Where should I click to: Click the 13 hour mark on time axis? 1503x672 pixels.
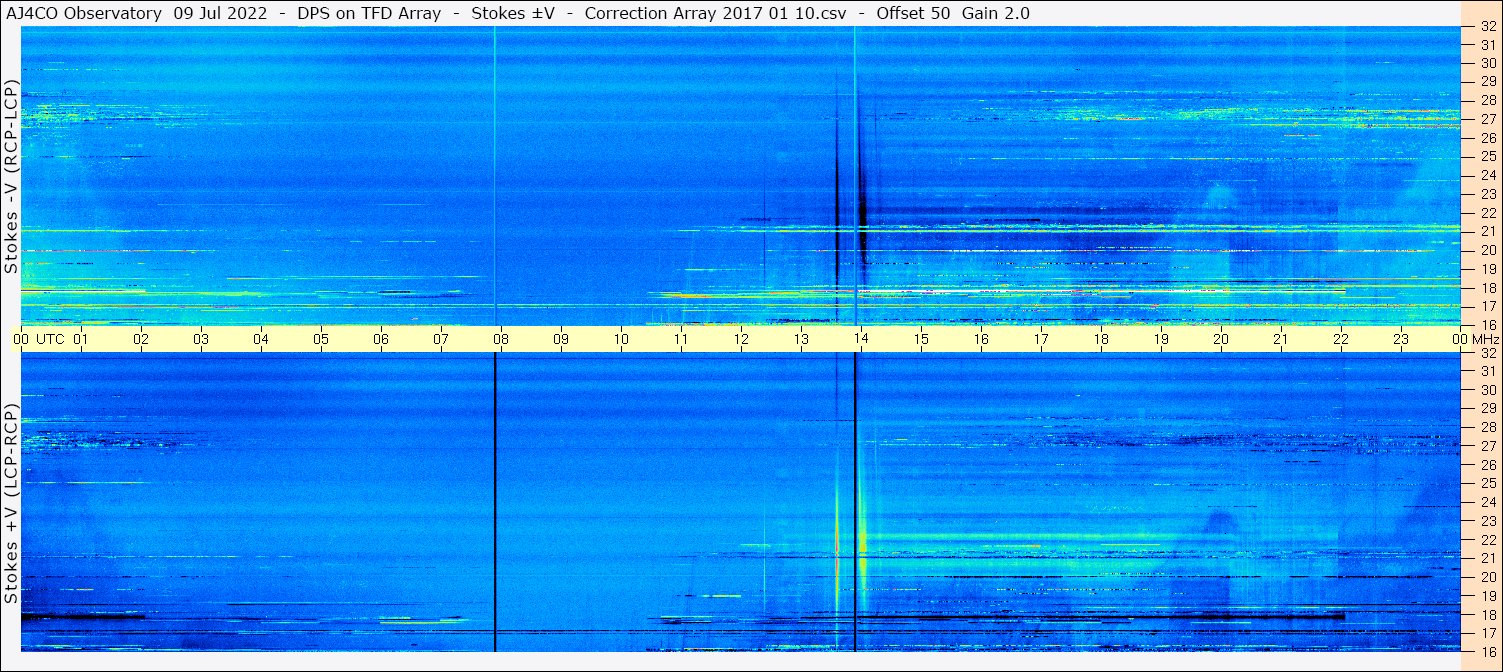pos(801,339)
